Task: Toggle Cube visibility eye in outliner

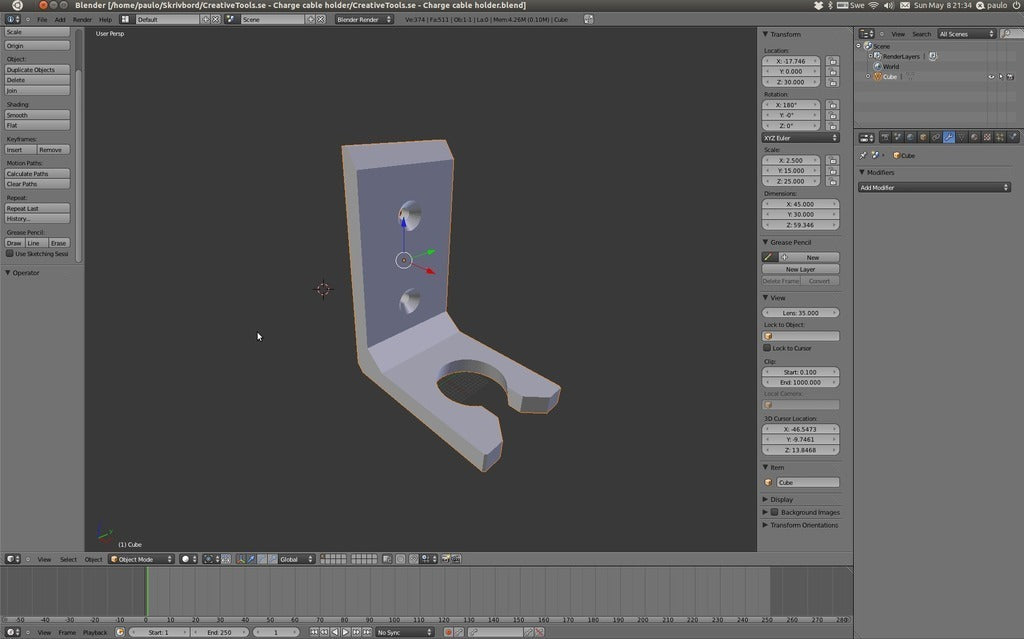Action: pos(991,77)
